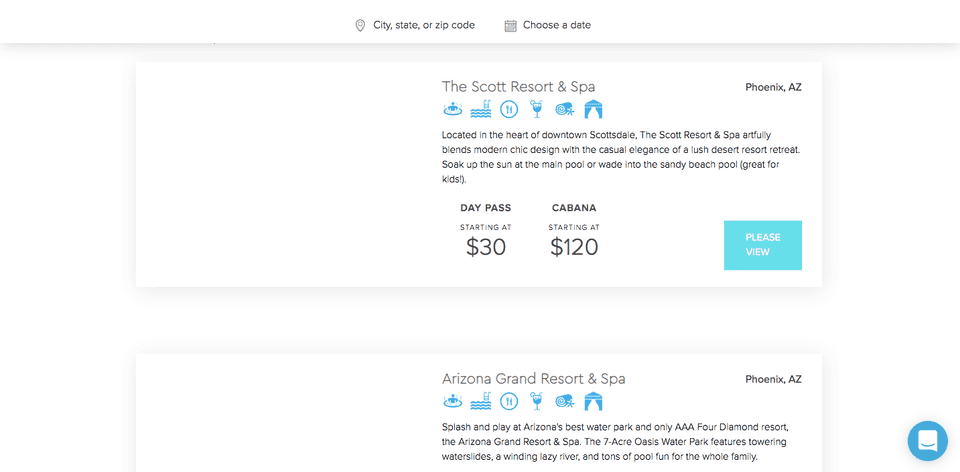Click the towel icon under Arizona Grand Resort
The image size is (960, 472).
tap(564, 401)
